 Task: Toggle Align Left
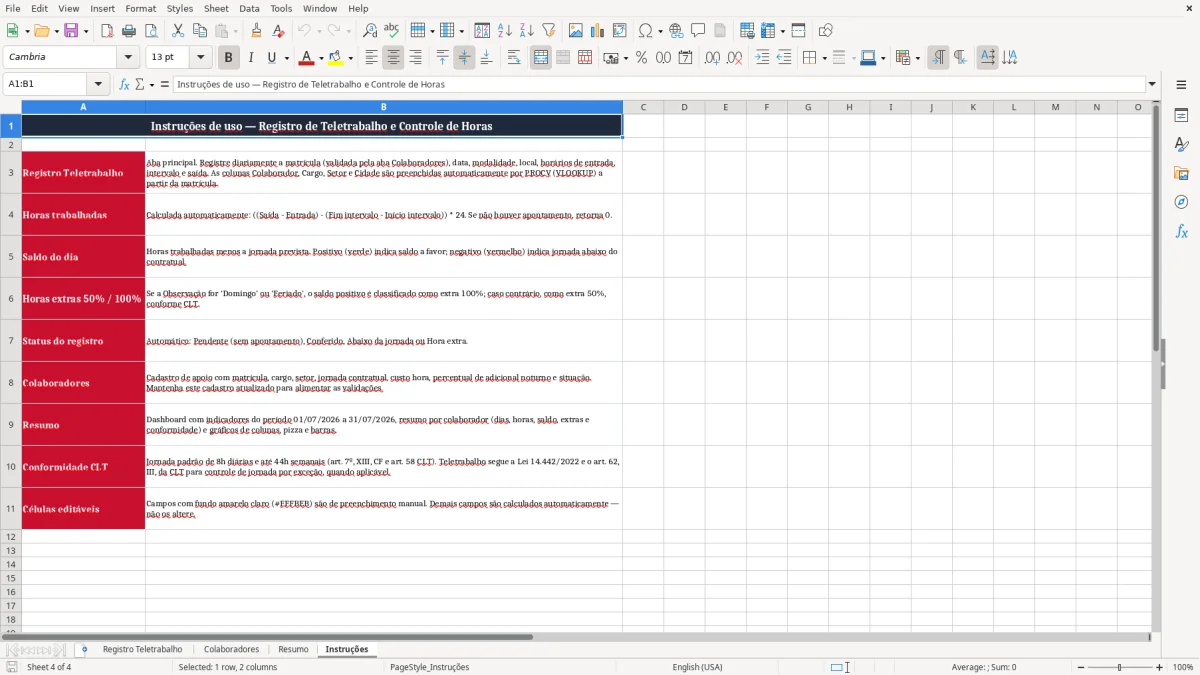click(372, 58)
